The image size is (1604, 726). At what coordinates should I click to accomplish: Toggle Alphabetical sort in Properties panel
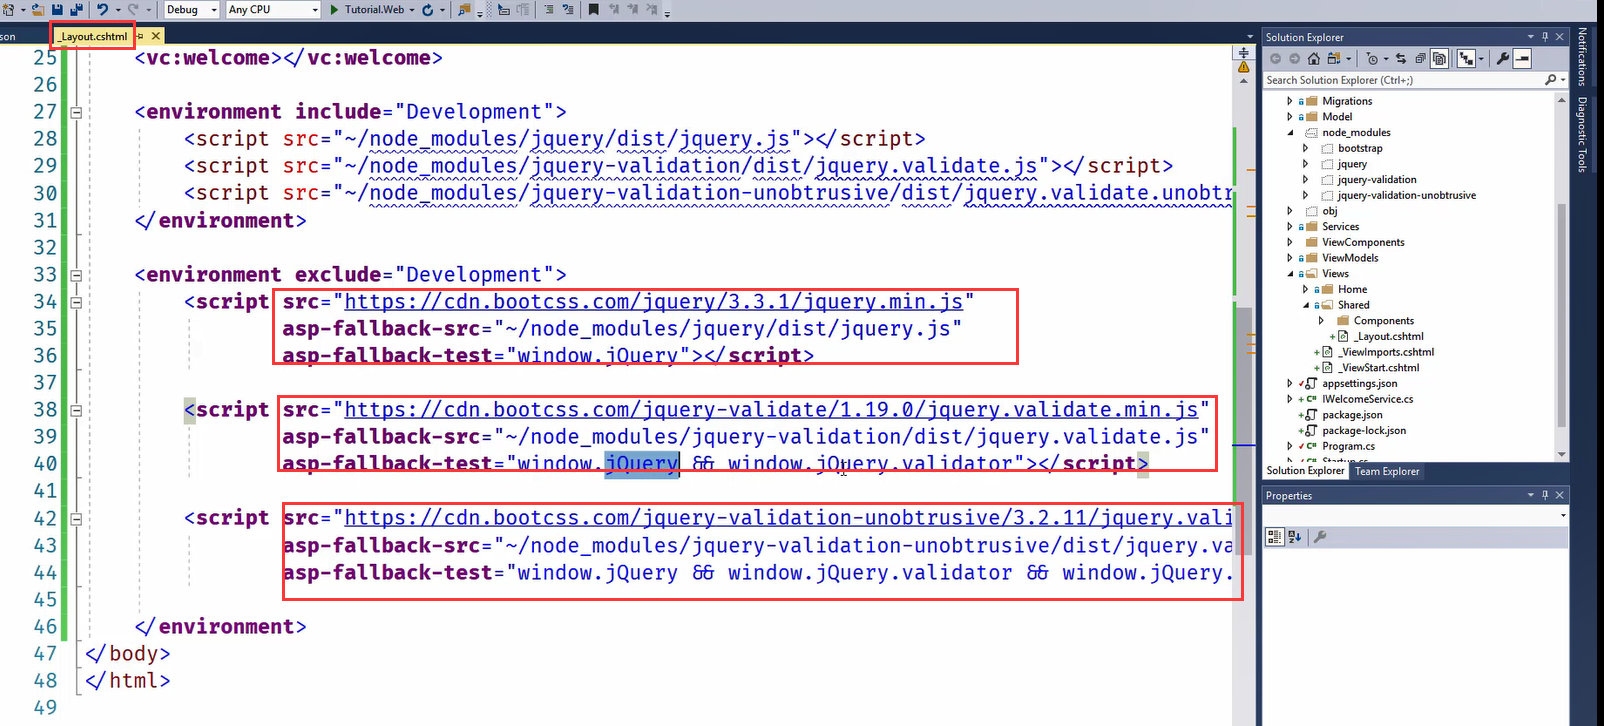[1294, 537]
